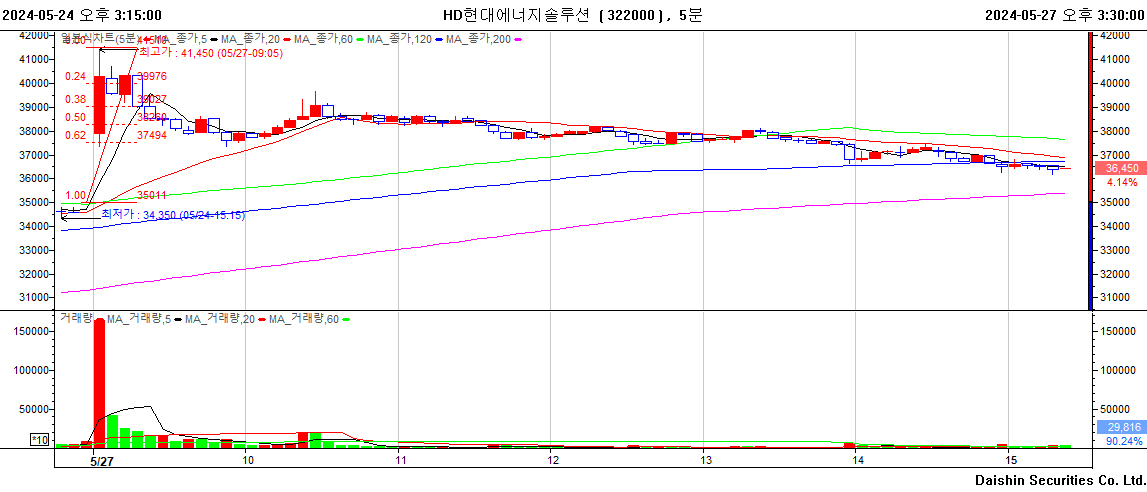
Task: Click the 최저가 34,350 low-price label
Action: (173, 214)
